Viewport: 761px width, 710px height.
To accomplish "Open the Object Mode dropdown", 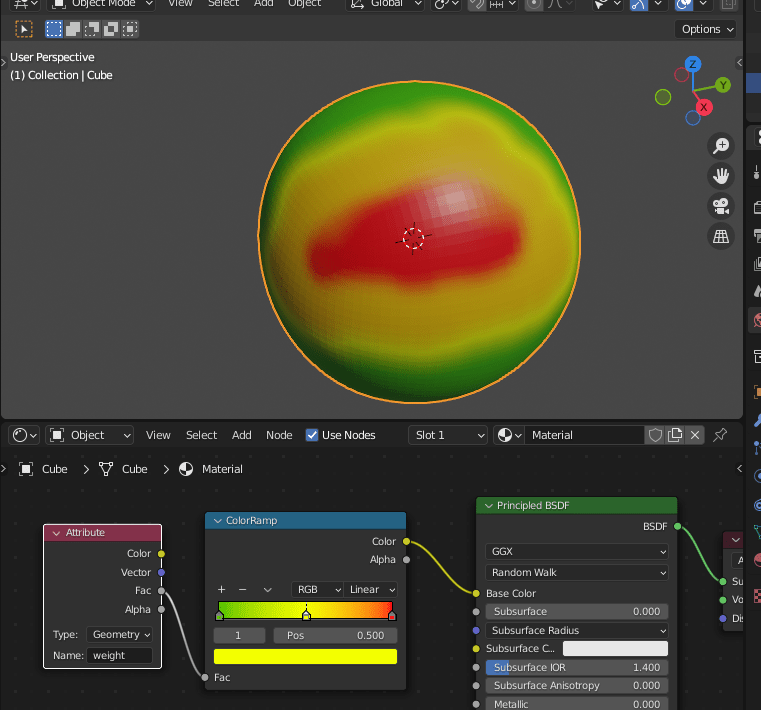I will (101, 4).
